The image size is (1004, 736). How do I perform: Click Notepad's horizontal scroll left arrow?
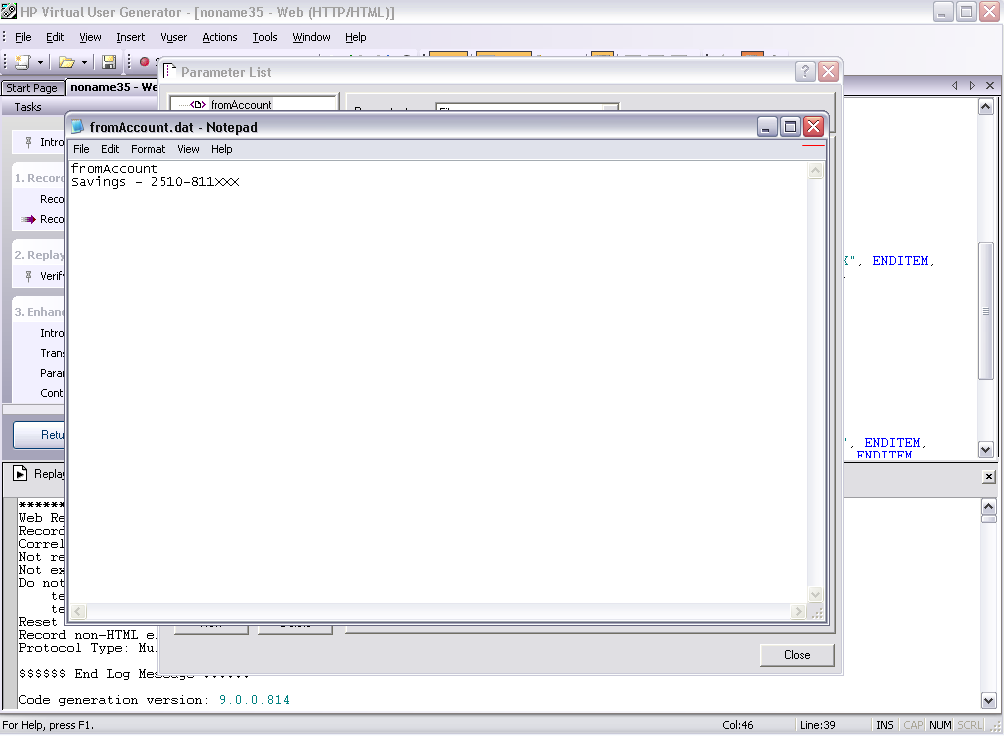coord(77,612)
